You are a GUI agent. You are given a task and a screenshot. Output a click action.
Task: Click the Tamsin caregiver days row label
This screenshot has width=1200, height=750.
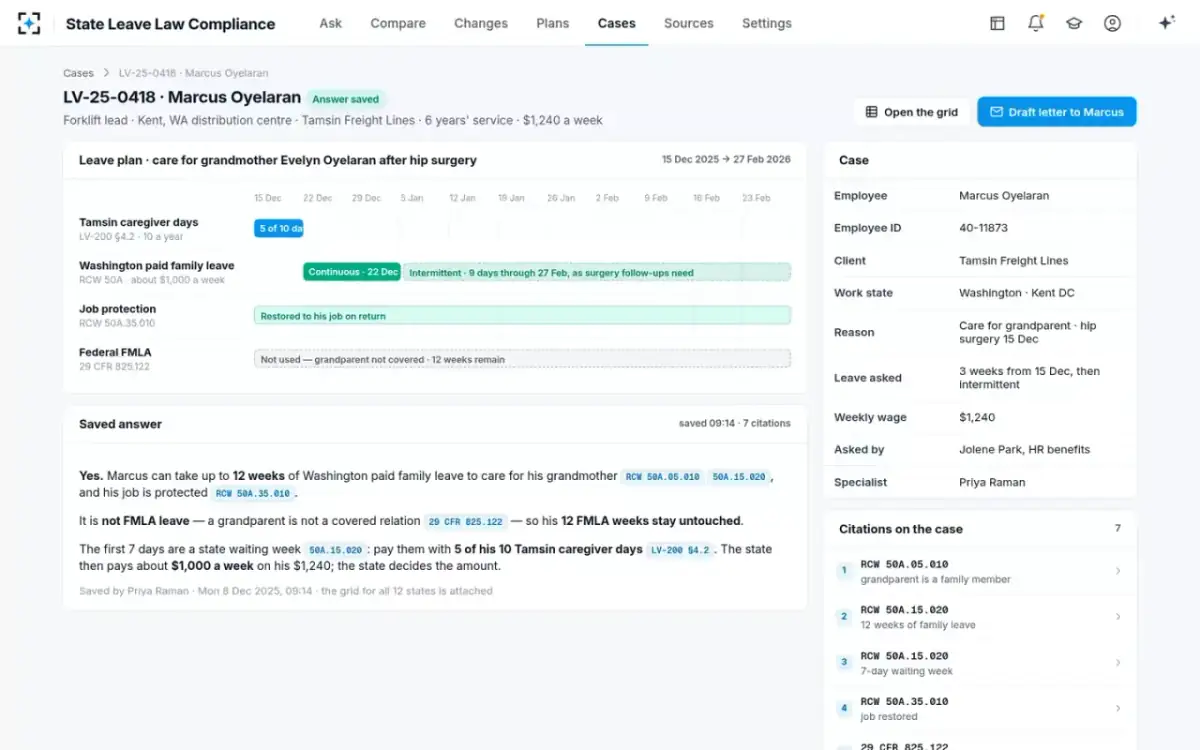139,222
